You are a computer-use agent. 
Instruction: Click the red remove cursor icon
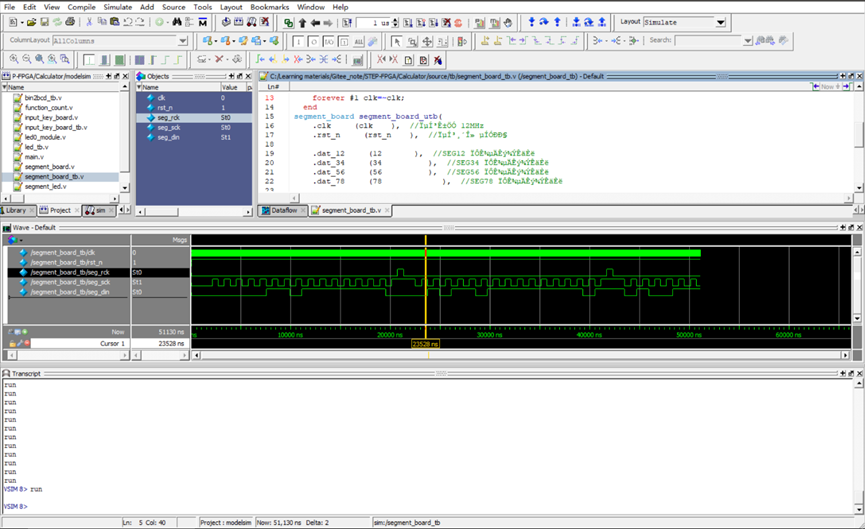pyautogui.click(x=26, y=343)
